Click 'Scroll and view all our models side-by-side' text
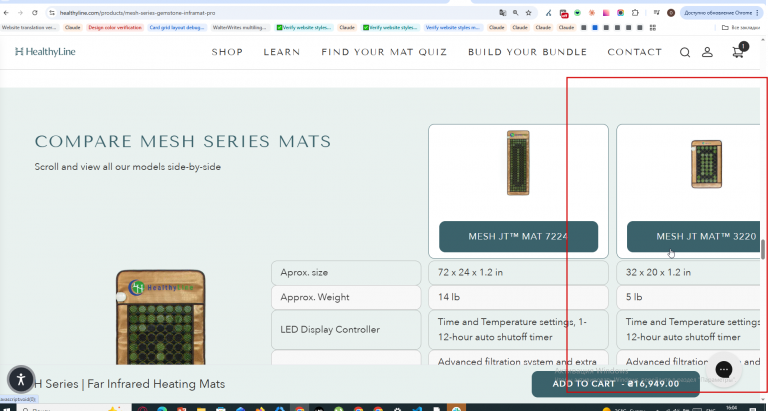 [x=127, y=167]
